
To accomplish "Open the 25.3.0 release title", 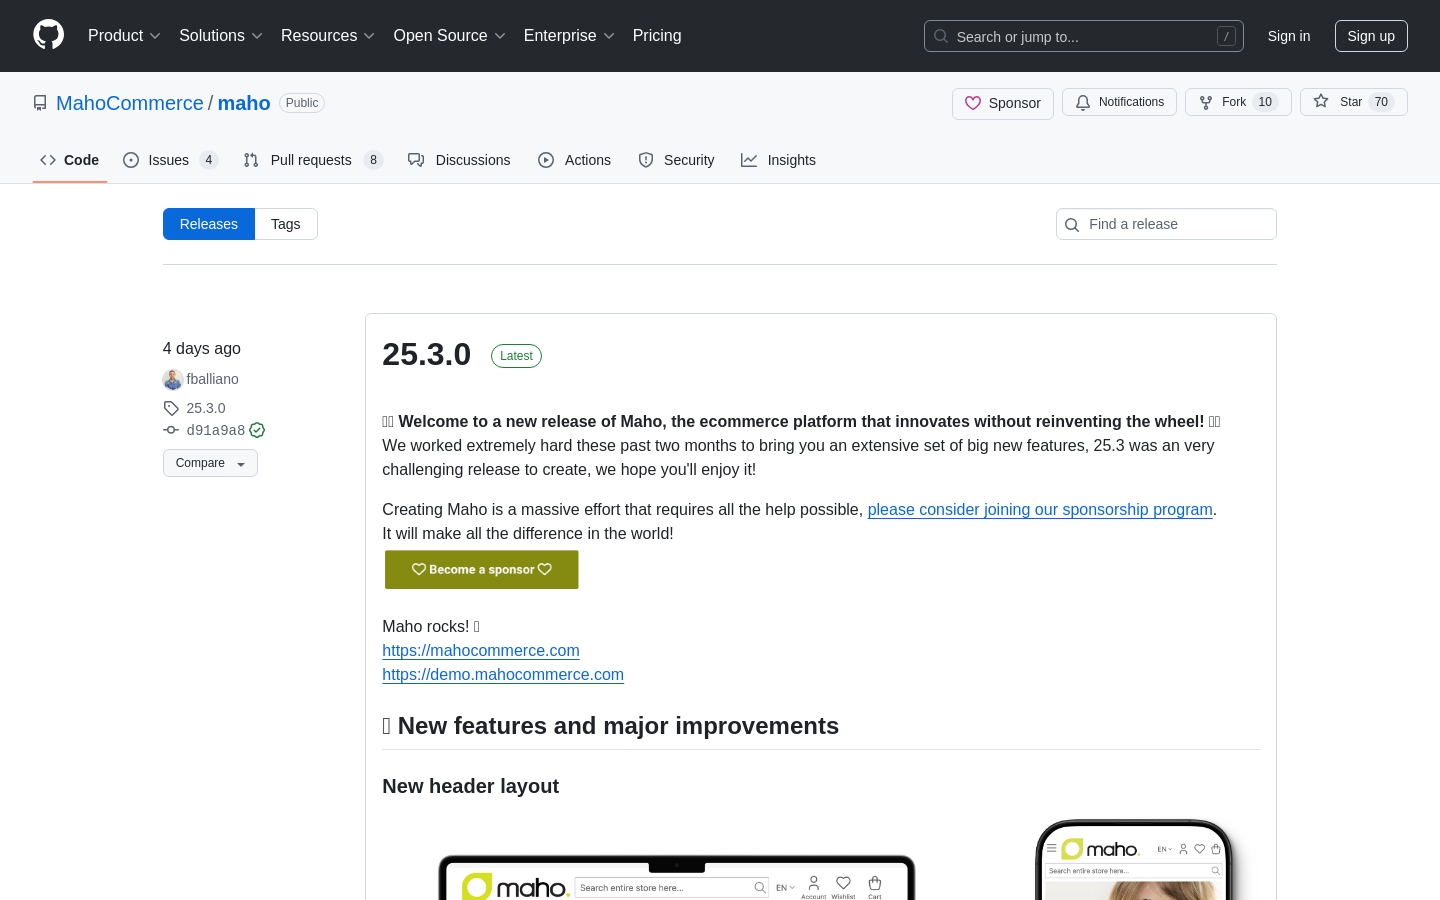I will point(427,354).
